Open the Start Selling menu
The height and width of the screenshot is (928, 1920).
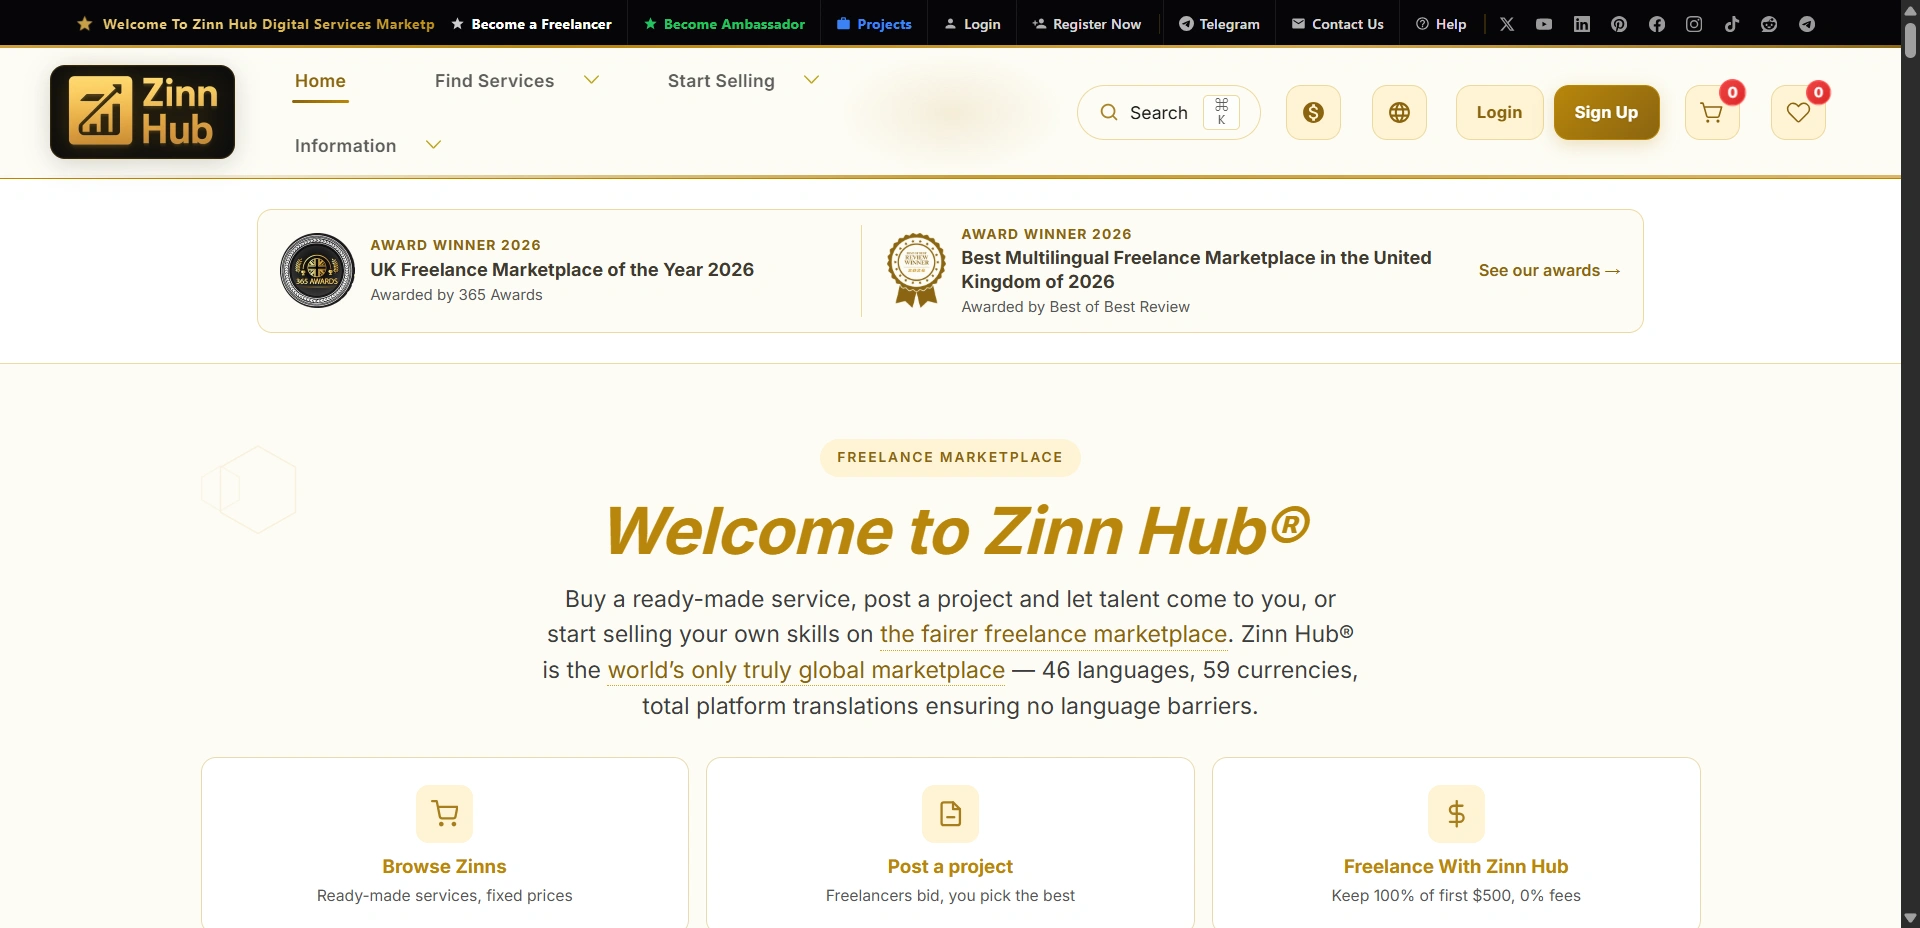tap(721, 81)
